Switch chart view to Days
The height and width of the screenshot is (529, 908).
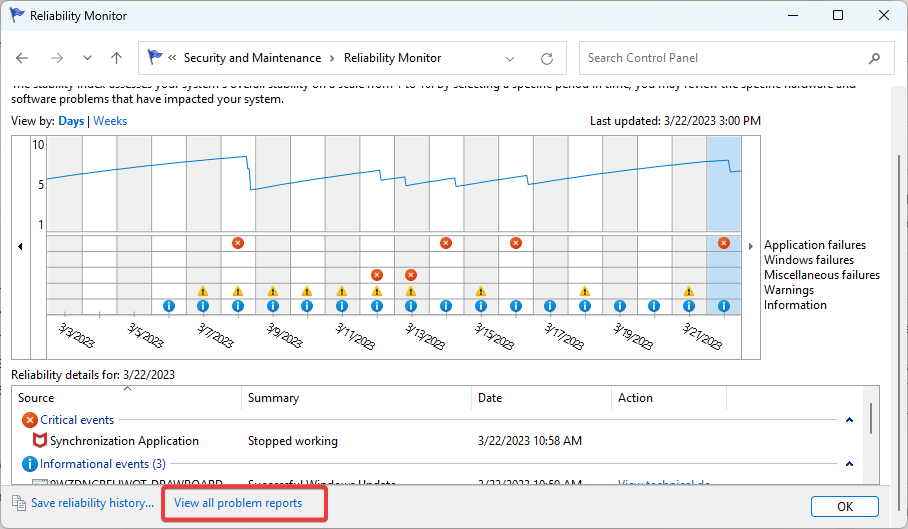coord(71,121)
